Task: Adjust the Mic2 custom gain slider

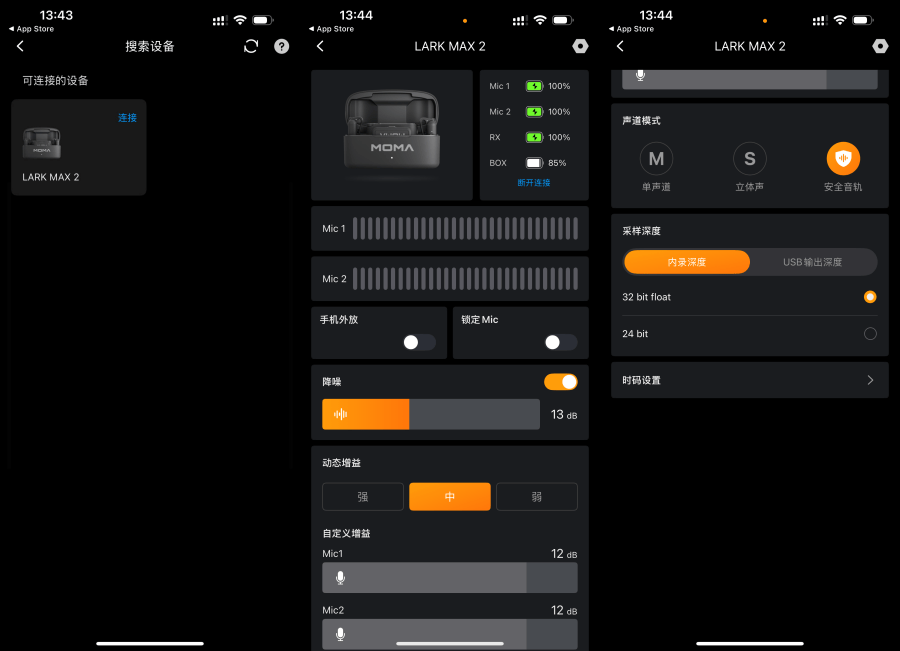Action: (x=450, y=634)
